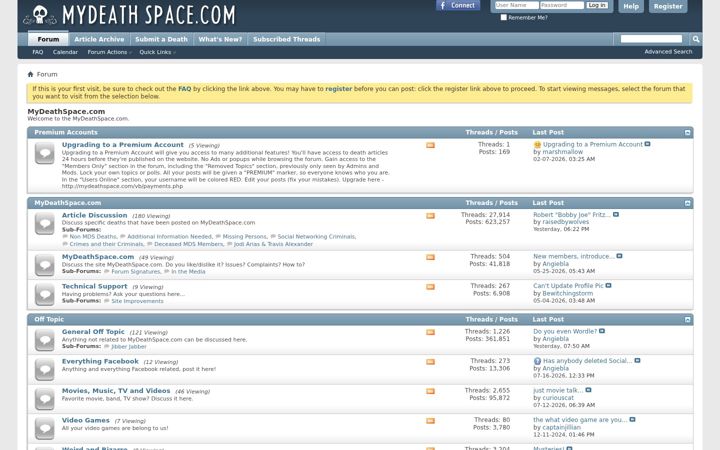This screenshot has width=720, height=450.
Task: Click the forum status icon for Technical Support
Action: (x=45, y=294)
